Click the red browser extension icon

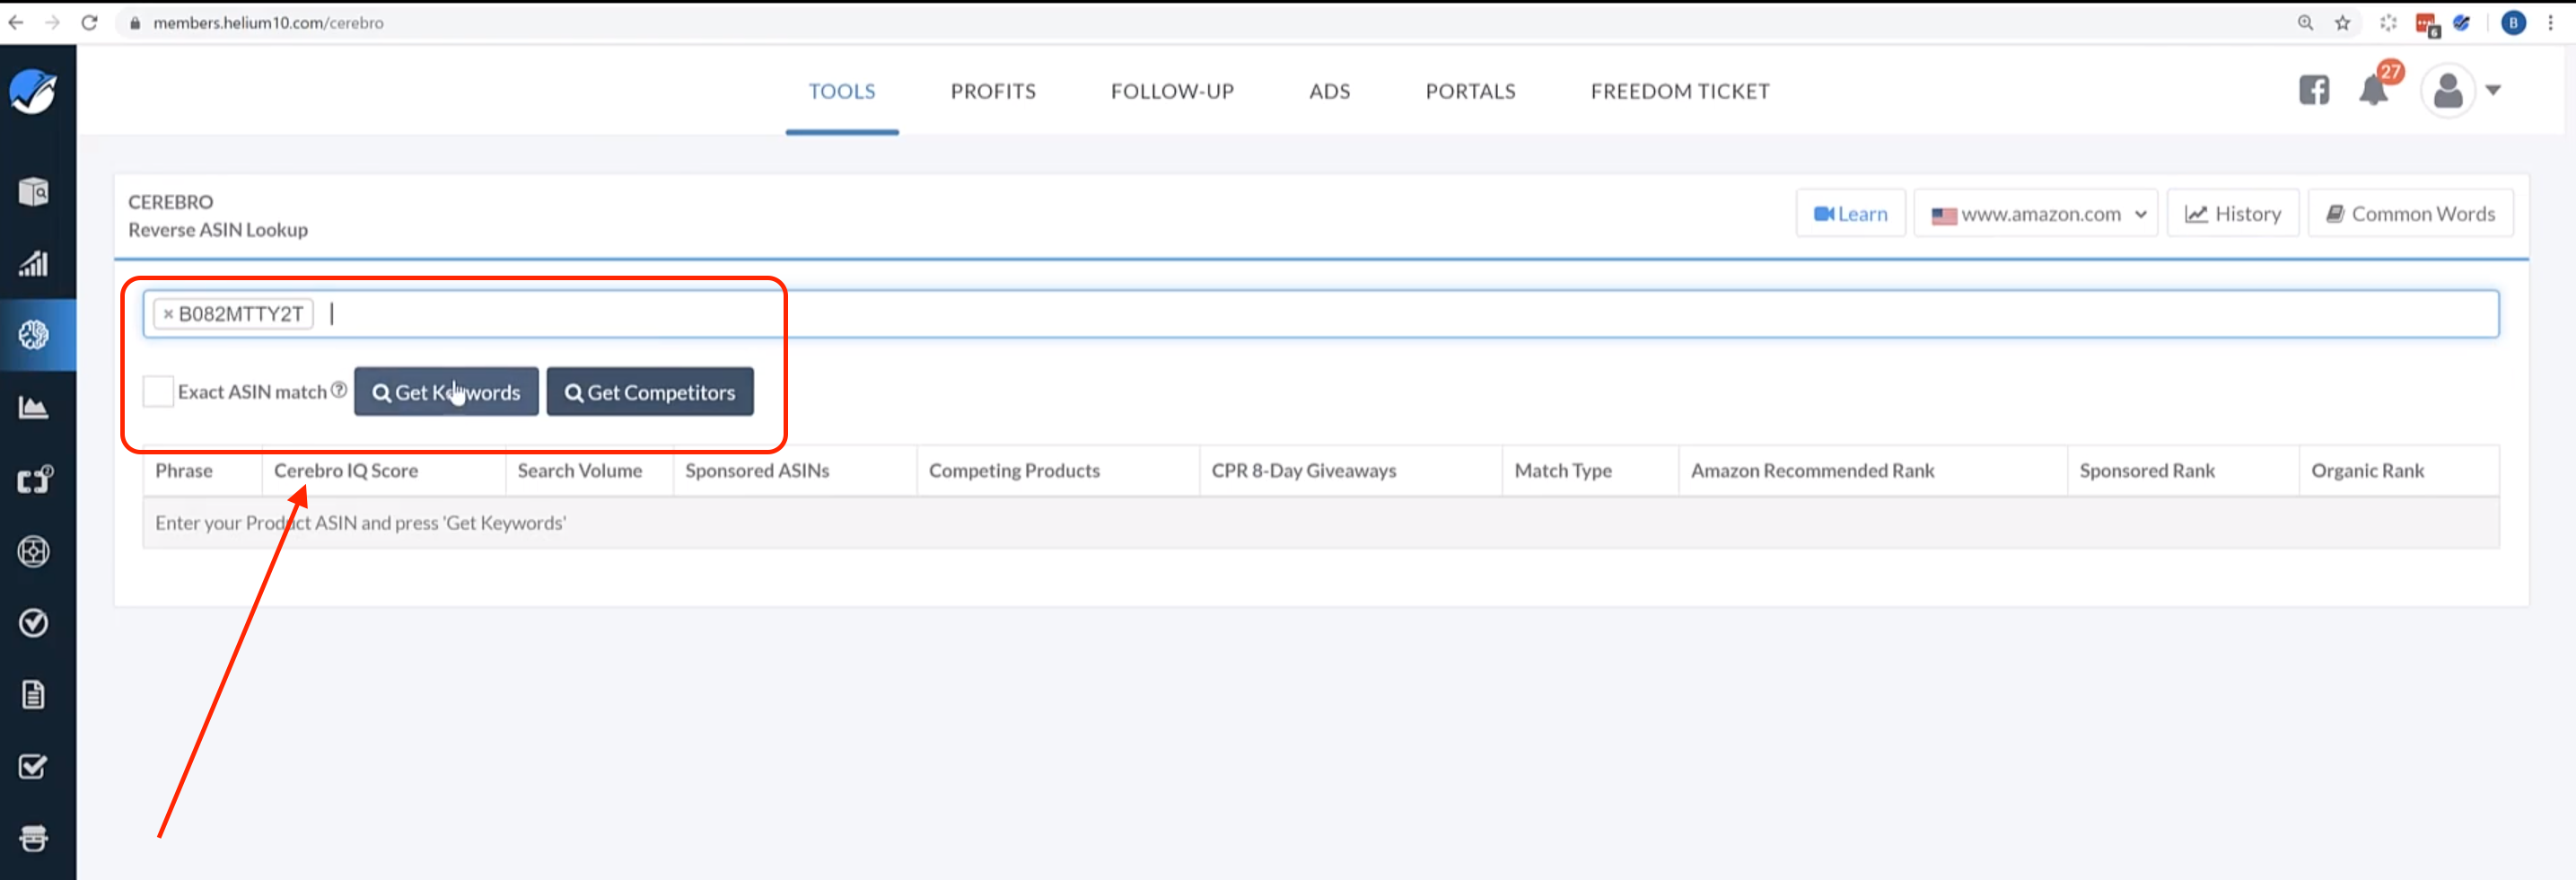coord(2426,24)
